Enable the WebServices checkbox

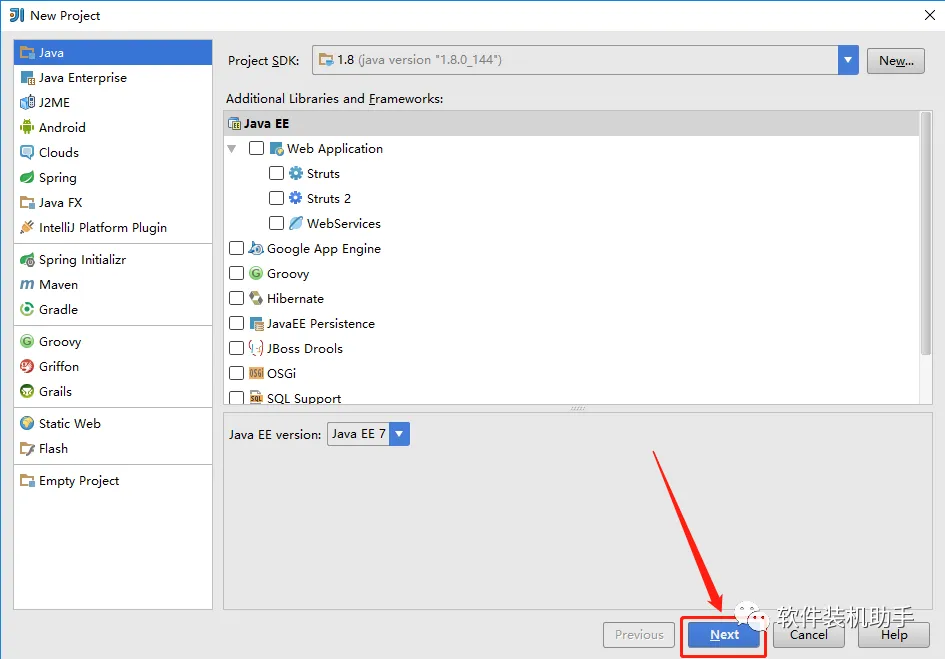(276, 223)
